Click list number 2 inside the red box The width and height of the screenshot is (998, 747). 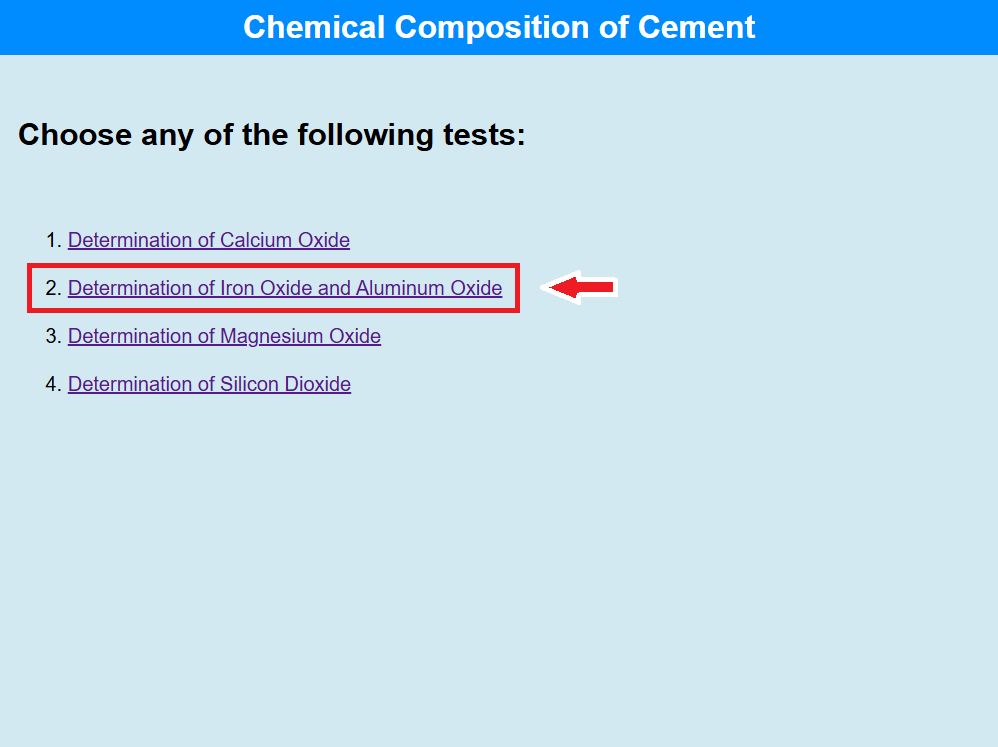tap(53, 288)
